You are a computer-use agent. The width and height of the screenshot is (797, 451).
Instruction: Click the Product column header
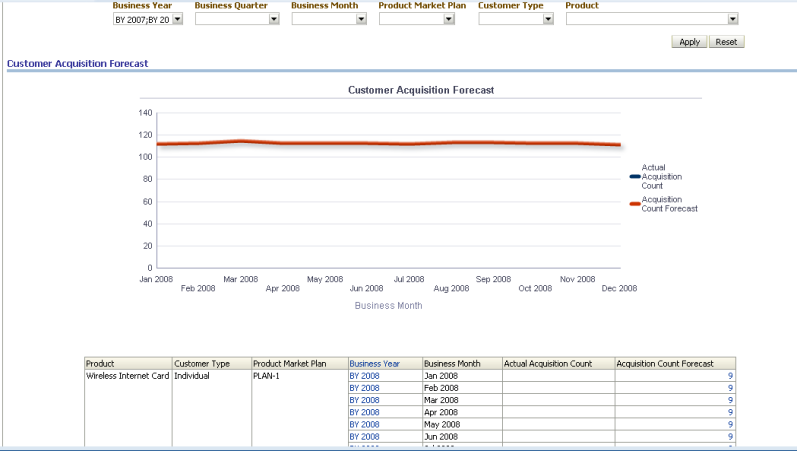pyautogui.click(x=128, y=364)
